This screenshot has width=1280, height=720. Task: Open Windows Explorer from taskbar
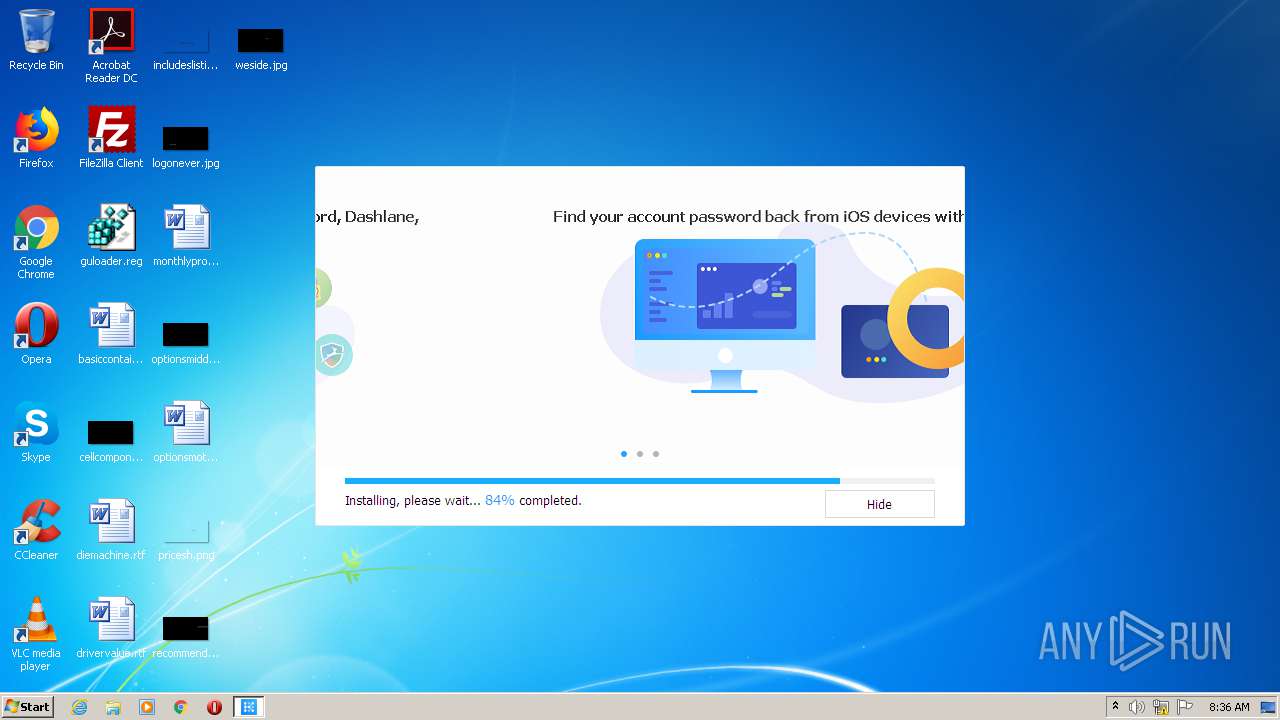113,707
